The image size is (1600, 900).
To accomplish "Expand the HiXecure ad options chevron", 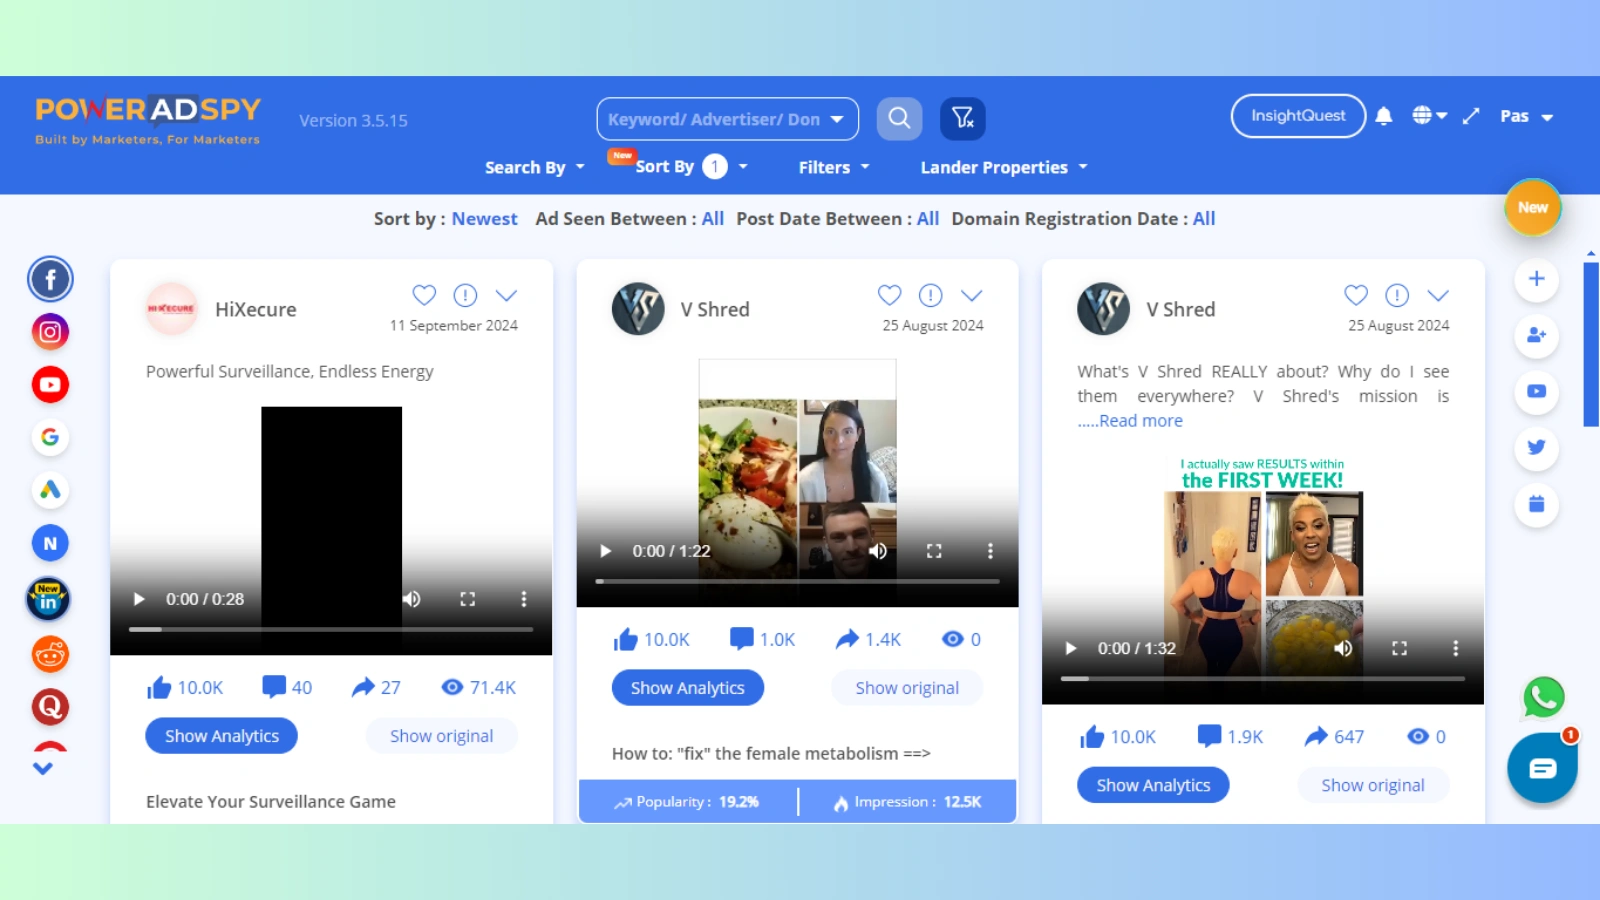I will tap(506, 295).
